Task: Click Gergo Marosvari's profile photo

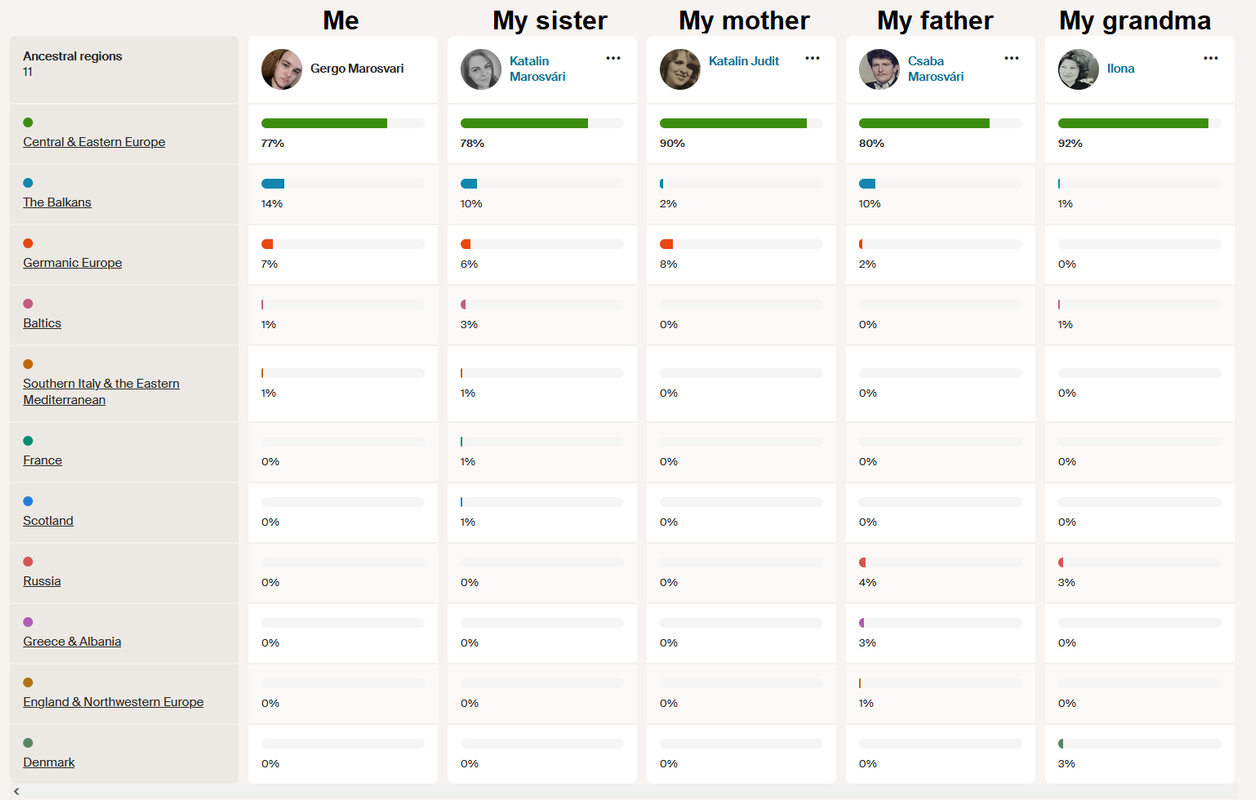Action: tap(281, 69)
